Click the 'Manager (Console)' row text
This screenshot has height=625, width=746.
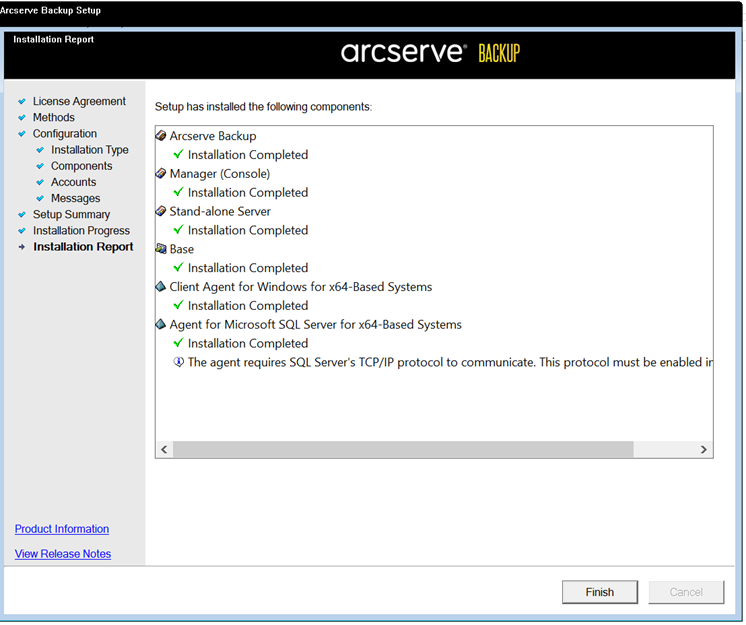coord(220,174)
